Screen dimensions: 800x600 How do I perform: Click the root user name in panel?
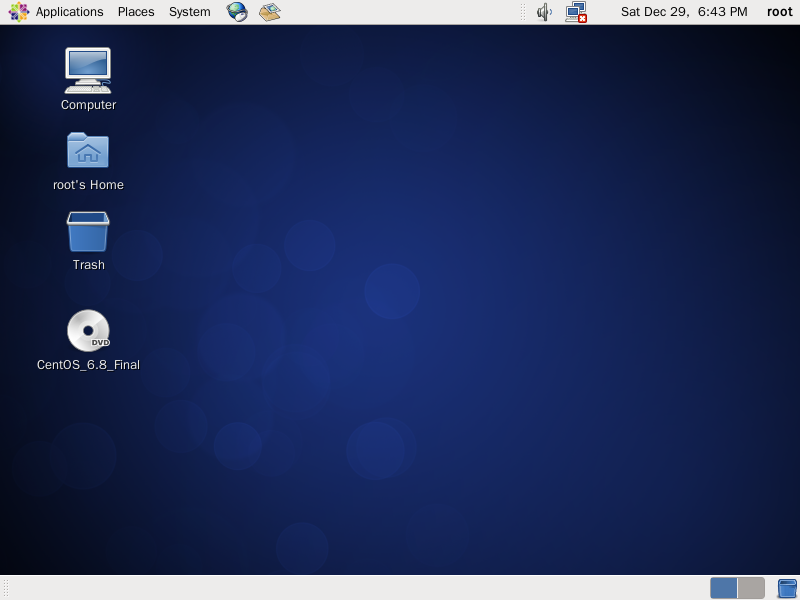pos(780,12)
